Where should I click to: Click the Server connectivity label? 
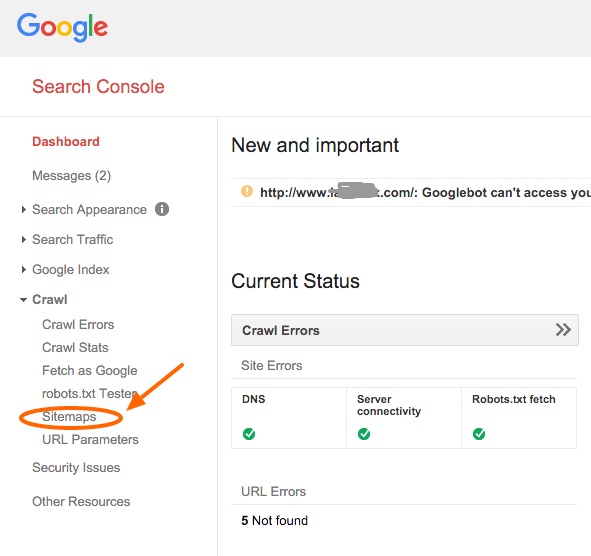389,405
